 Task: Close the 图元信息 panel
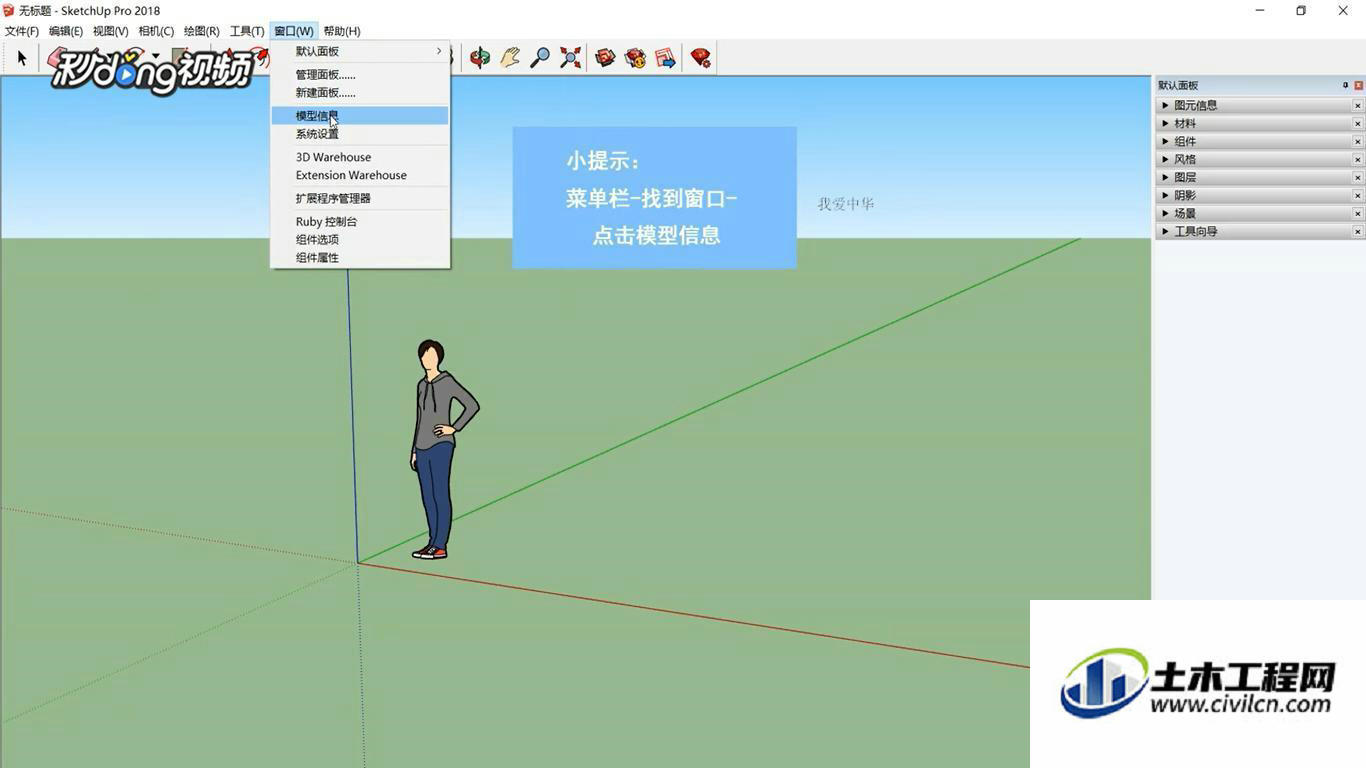pos(1358,105)
